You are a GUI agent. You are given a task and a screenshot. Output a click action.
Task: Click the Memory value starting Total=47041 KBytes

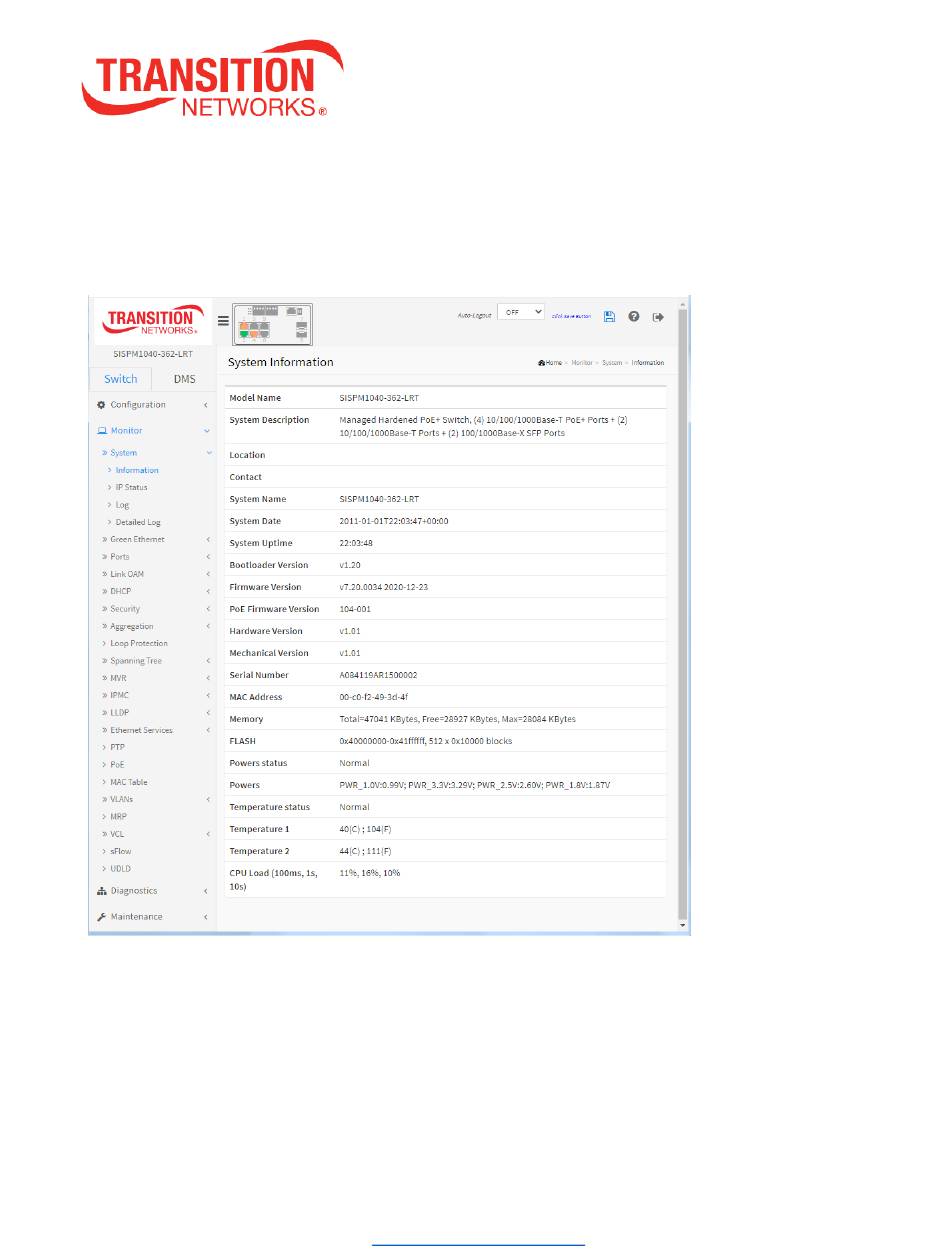coord(458,719)
